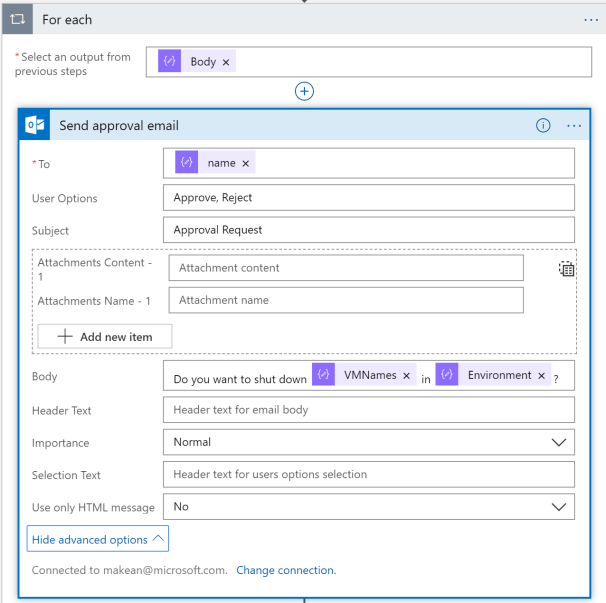Switch attachments to array input mode icon
Viewport: 606px width, 603px height.
566,269
